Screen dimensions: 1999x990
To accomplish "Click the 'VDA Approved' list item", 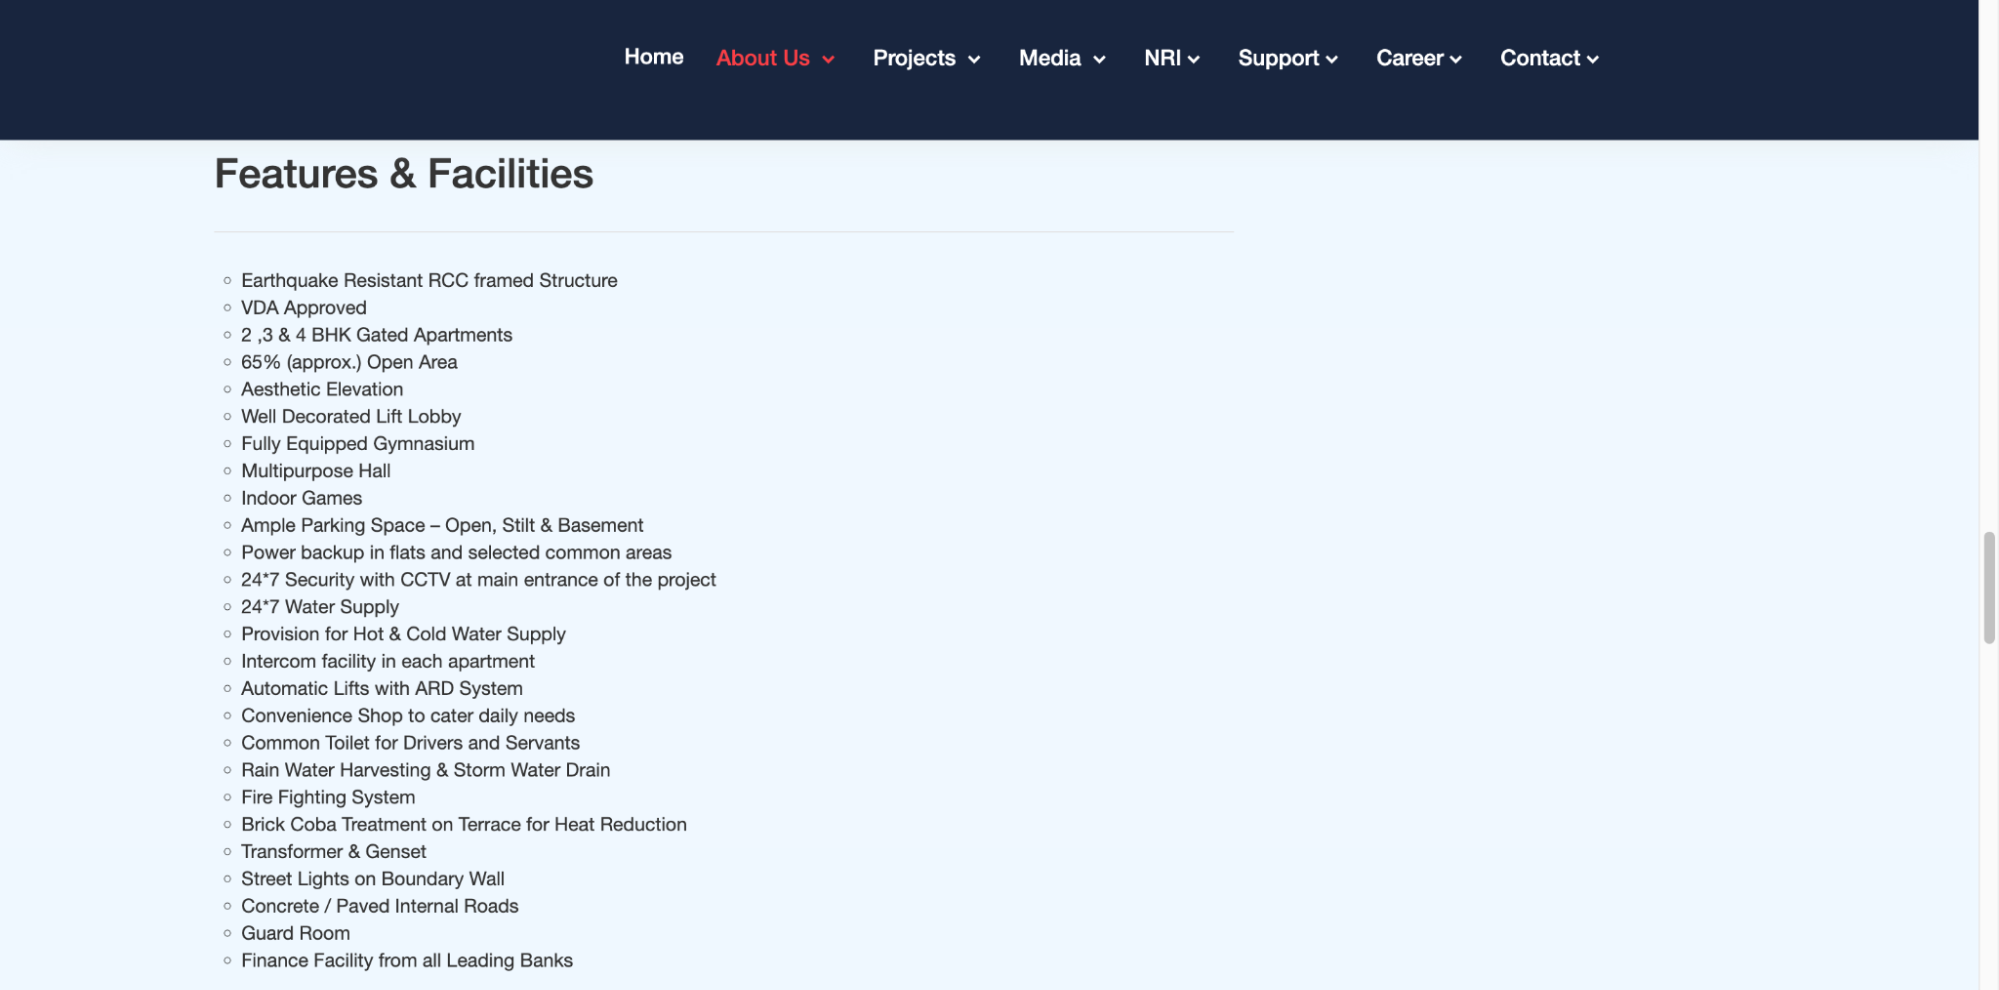I will point(303,308).
